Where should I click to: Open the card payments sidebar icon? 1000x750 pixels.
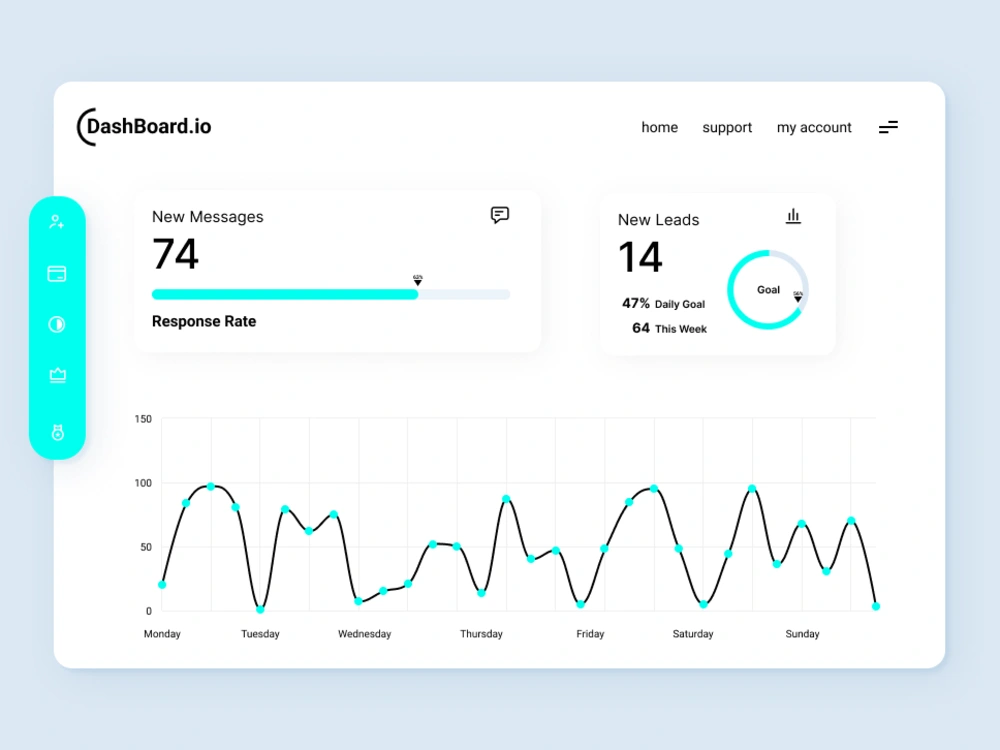point(57,274)
